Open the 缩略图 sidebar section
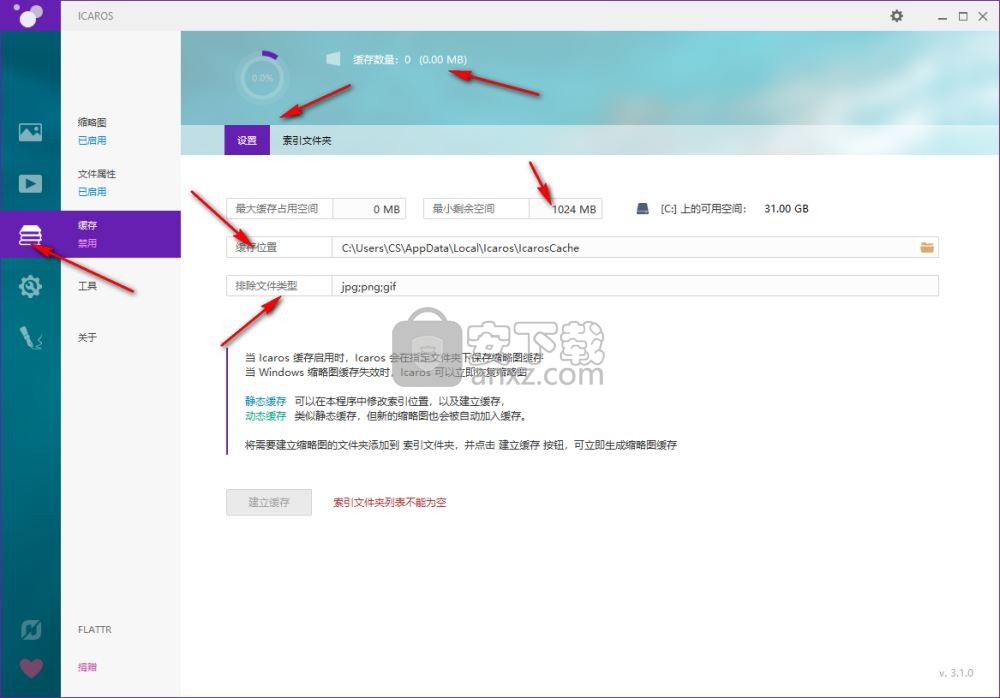This screenshot has width=1000, height=698. (x=92, y=123)
